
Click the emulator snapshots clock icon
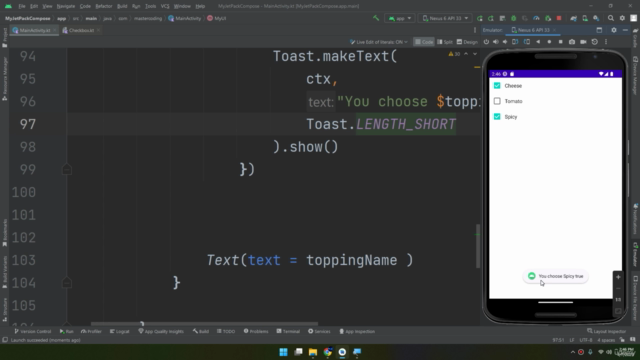[595, 42]
